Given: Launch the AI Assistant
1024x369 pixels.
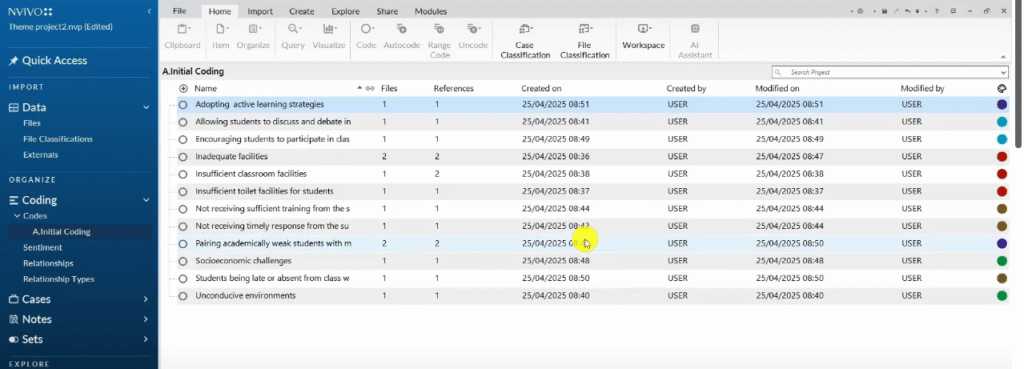Looking at the screenshot, I should [x=695, y=41].
